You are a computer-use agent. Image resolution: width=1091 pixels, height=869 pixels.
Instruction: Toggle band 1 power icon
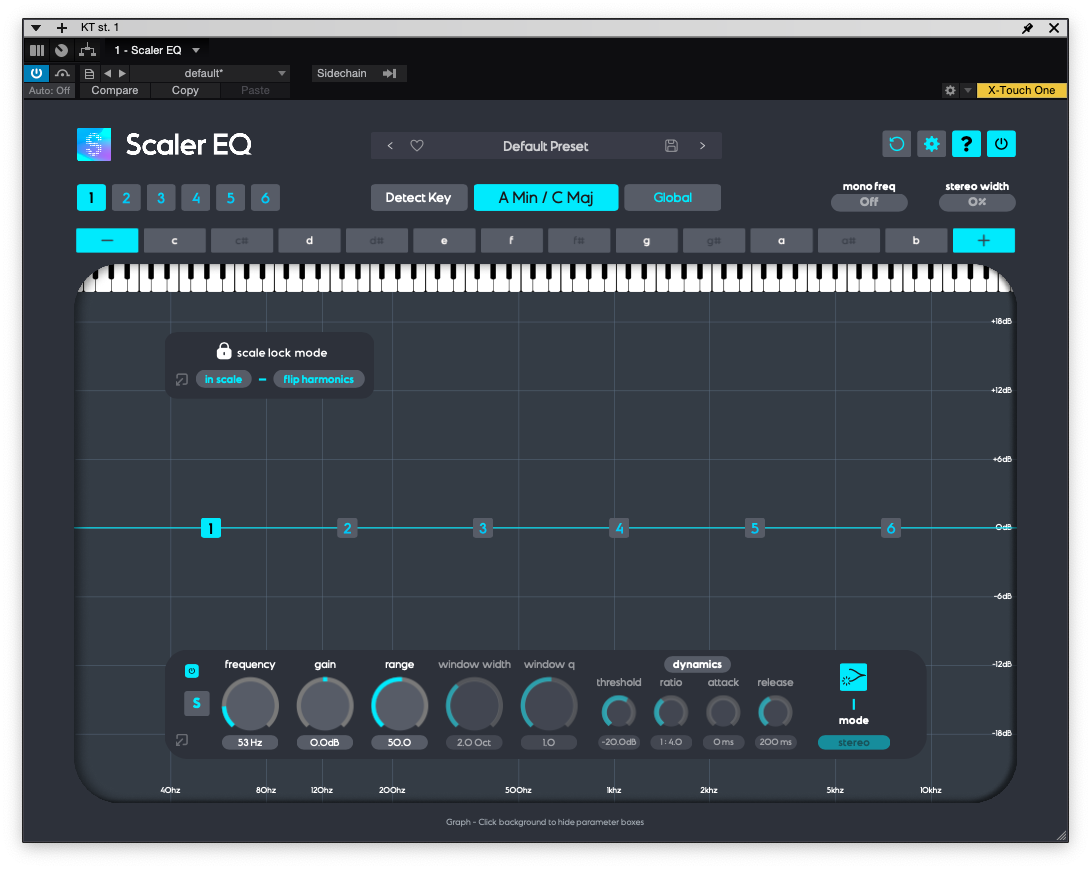click(x=192, y=671)
